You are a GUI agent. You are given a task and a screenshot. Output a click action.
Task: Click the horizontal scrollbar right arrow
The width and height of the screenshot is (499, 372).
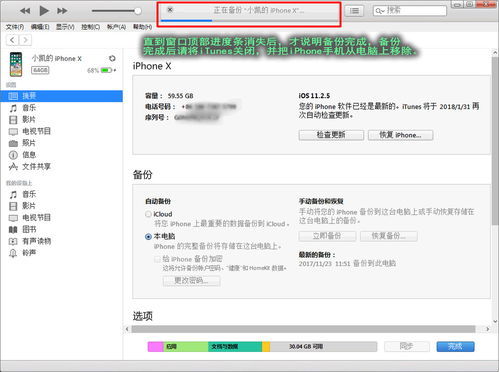click(488, 329)
